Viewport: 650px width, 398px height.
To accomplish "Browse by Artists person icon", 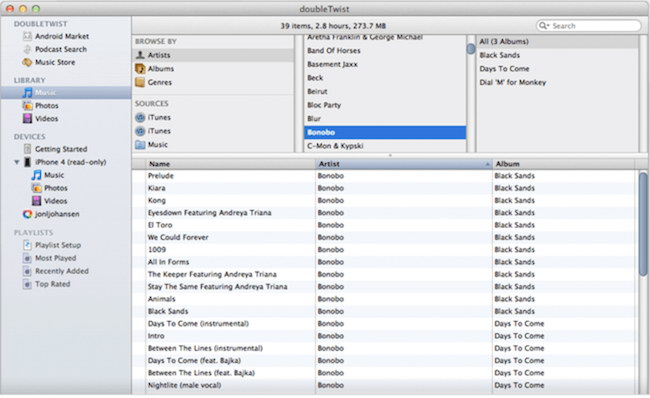I will click(140, 55).
